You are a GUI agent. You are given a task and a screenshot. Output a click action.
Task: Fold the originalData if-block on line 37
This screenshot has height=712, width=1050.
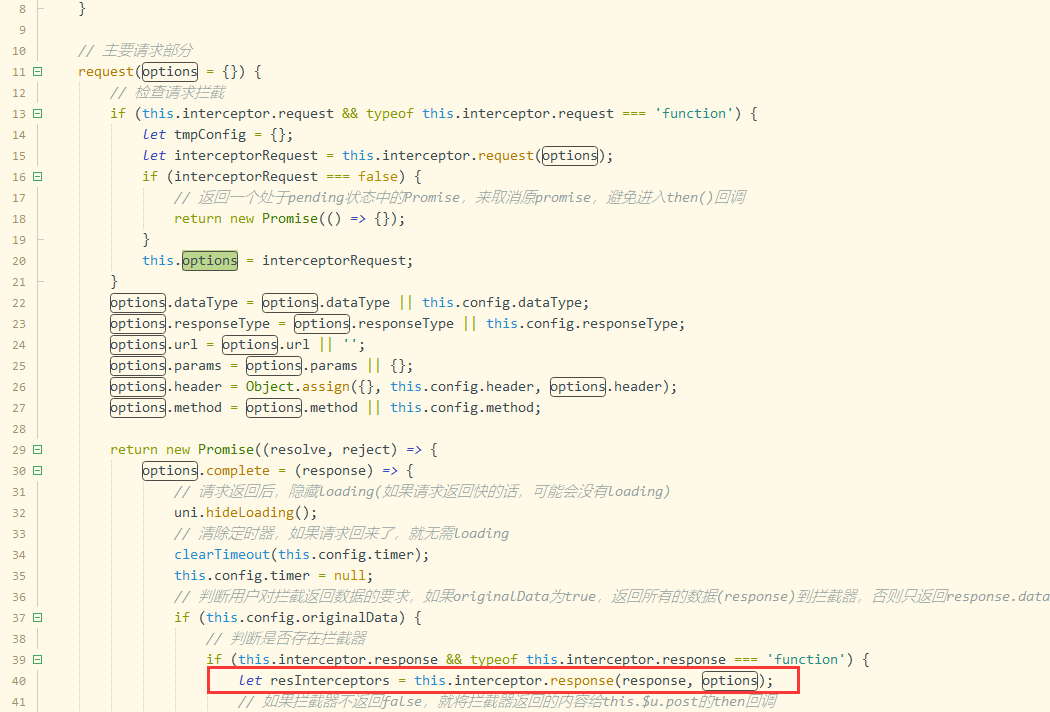click(37, 618)
